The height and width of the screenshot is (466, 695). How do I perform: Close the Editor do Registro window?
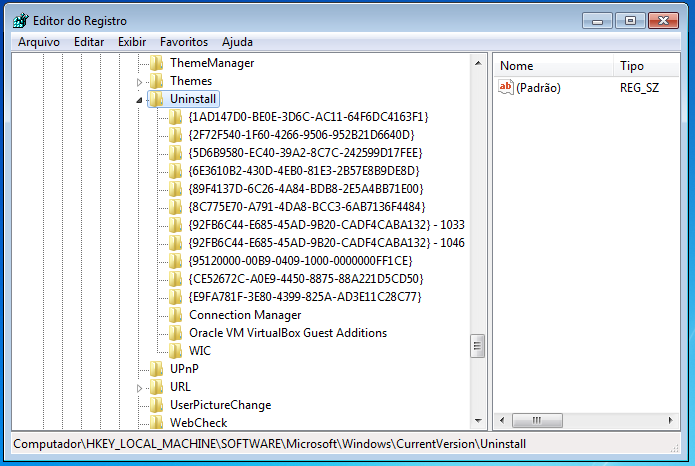click(x=663, y=21)
